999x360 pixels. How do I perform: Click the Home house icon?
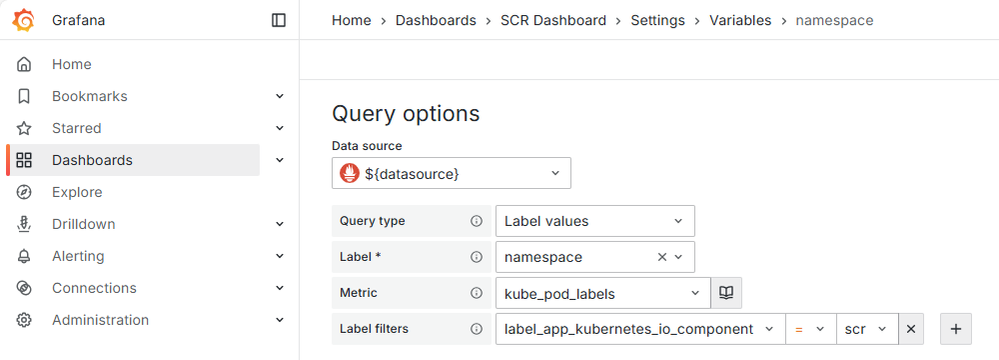point(24,64)
